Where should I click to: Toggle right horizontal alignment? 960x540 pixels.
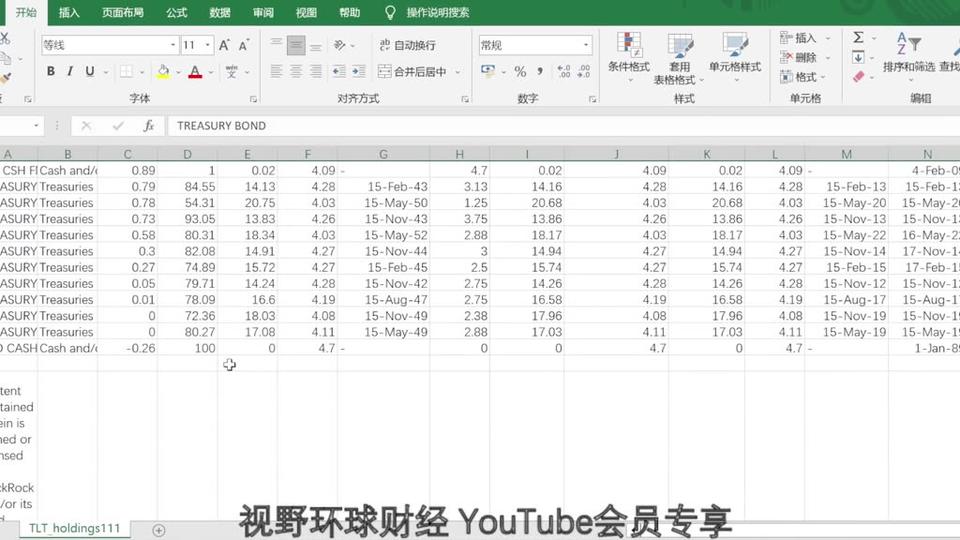(x=315, y=72)
